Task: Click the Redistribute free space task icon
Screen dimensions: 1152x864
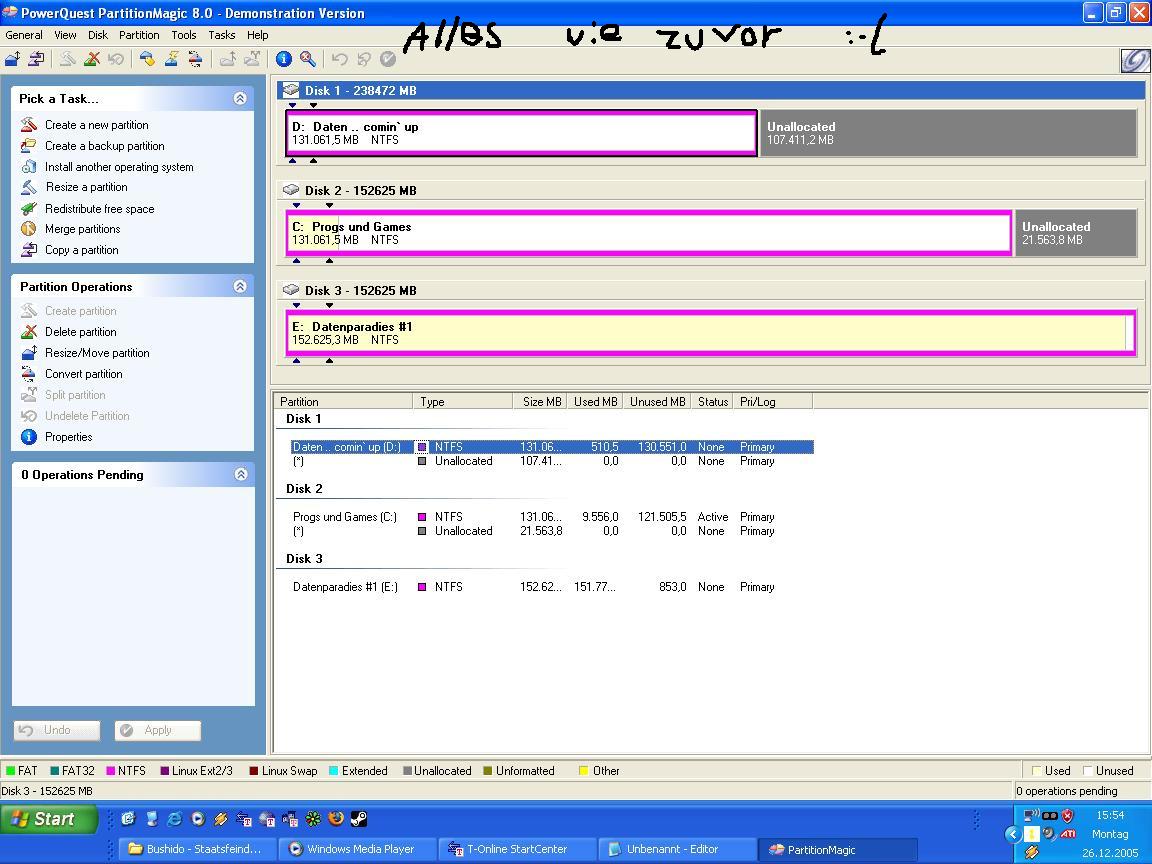Action: tap(29, 209)
